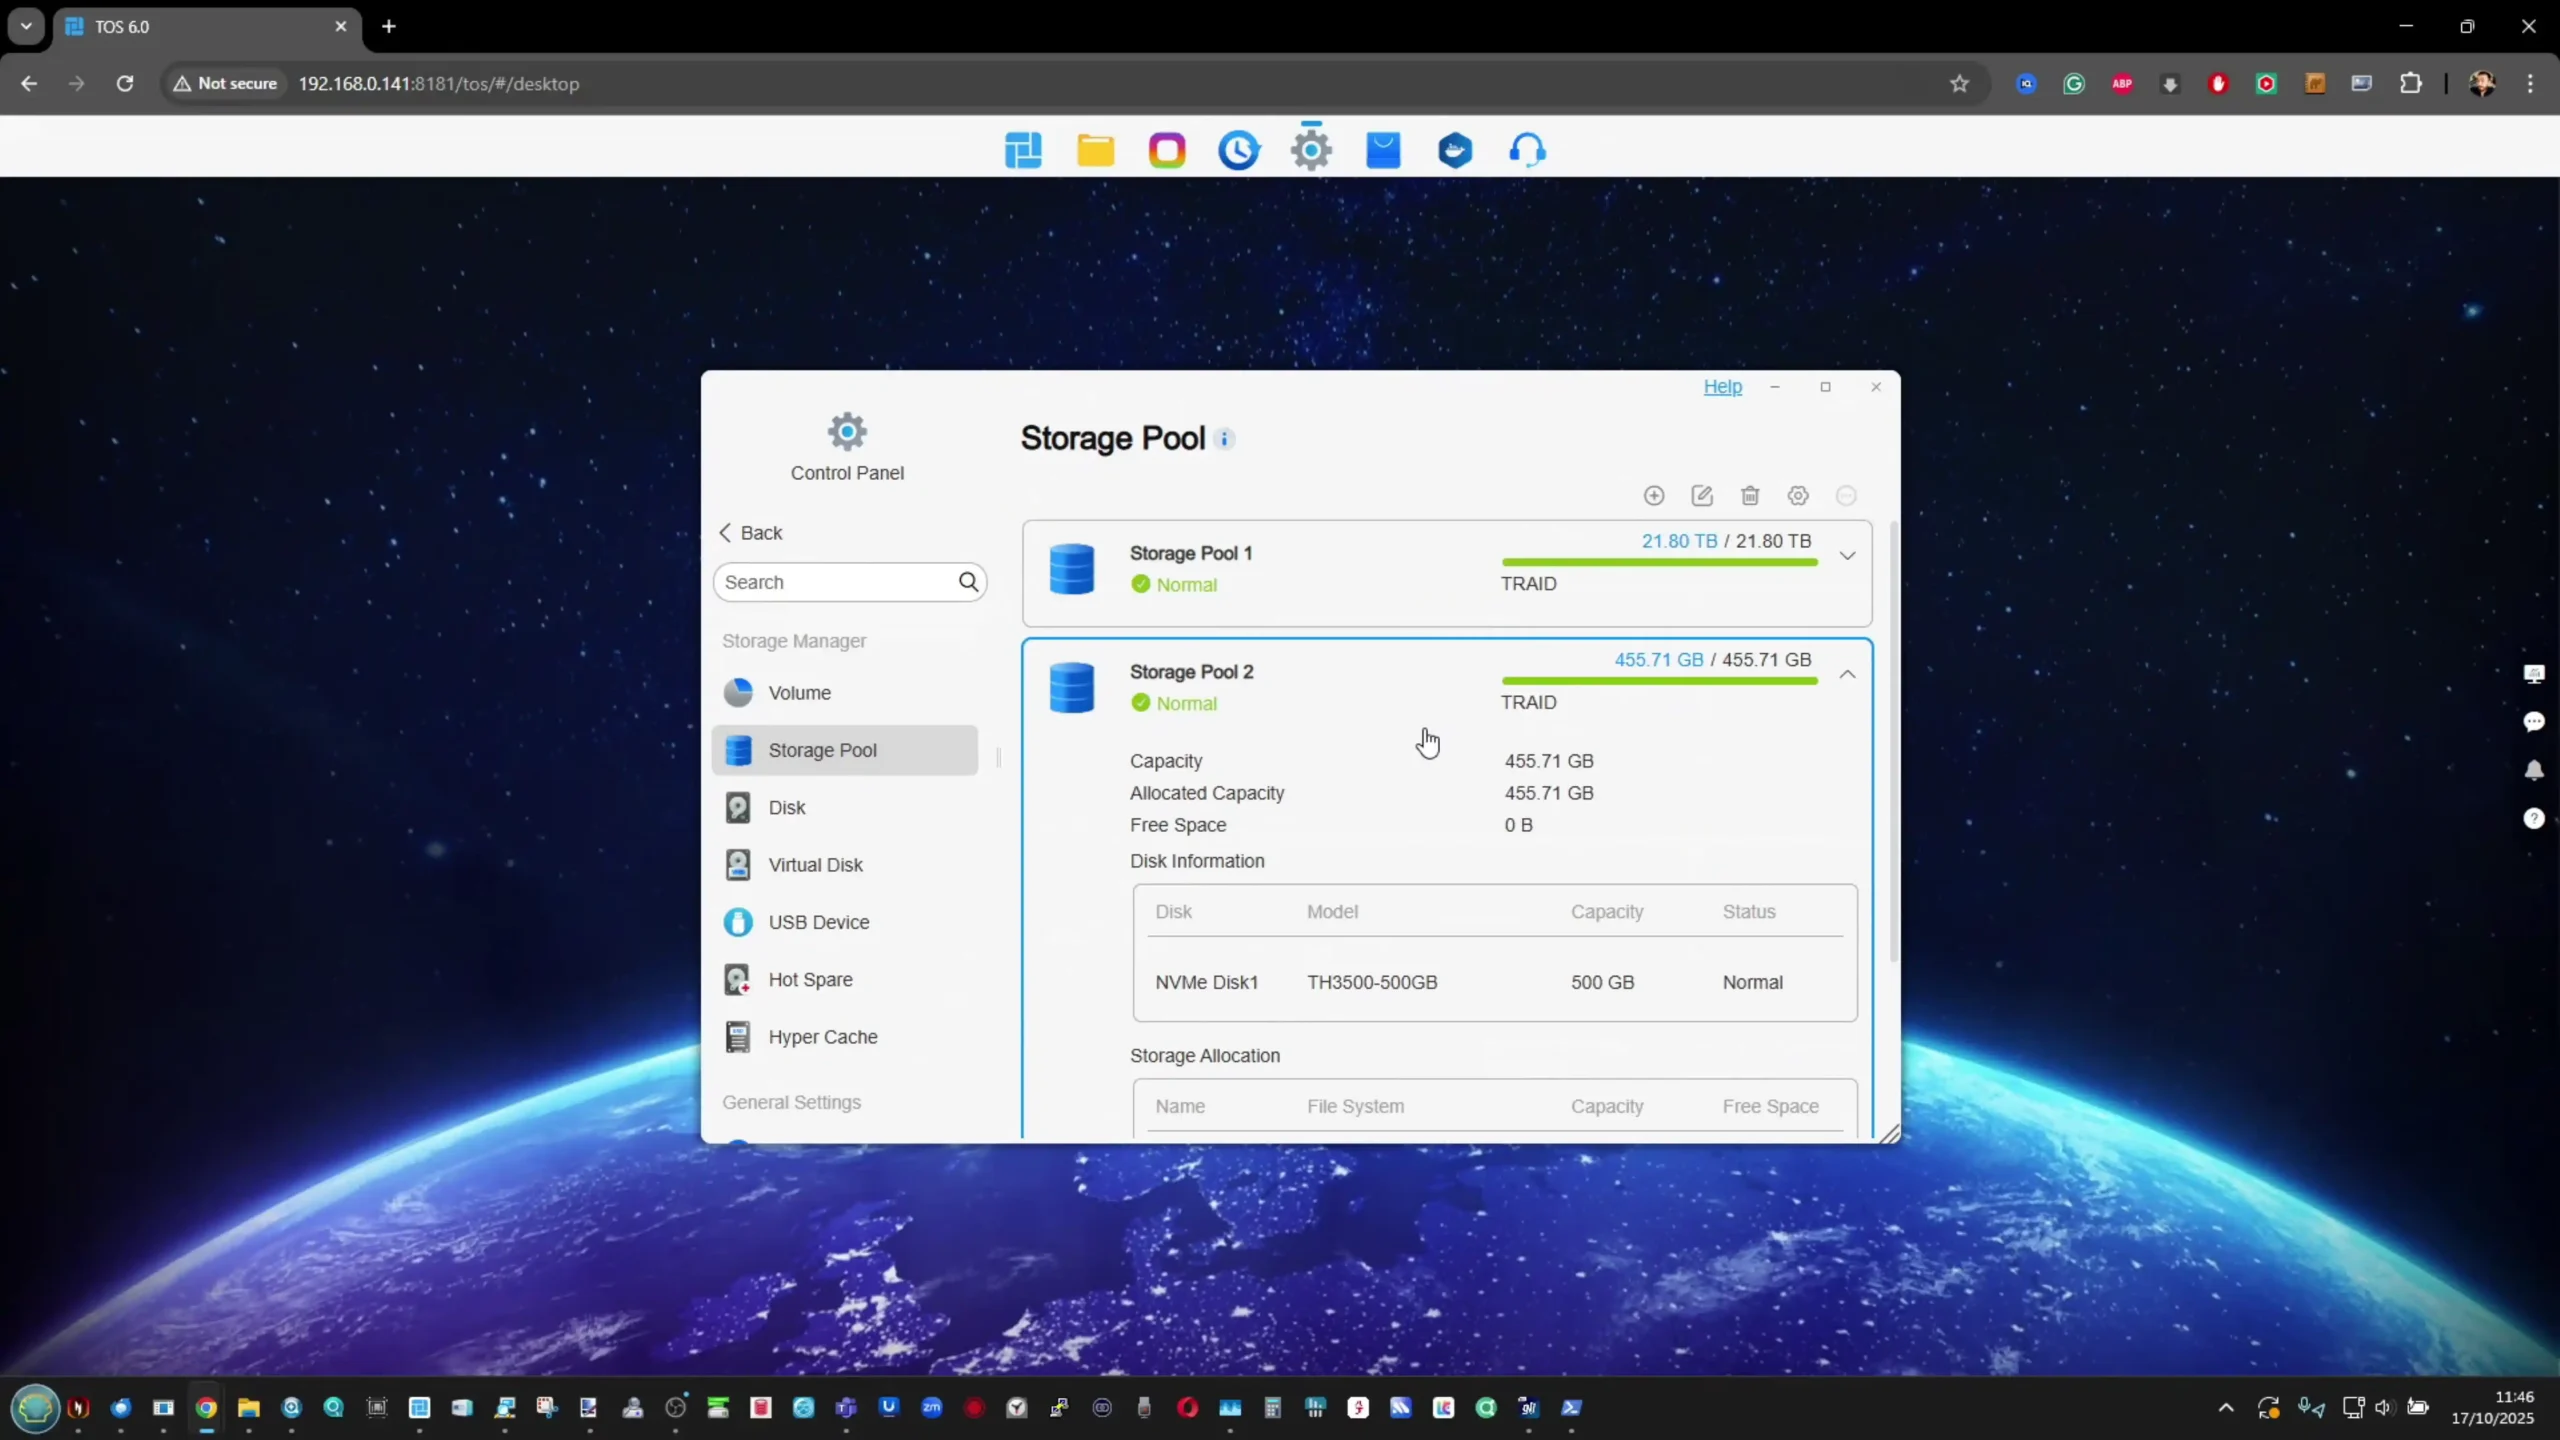Click the notifications bell icon on right edge
The width and height of the screenshot is (2560, 1440).
click(x=2534, y=770)
